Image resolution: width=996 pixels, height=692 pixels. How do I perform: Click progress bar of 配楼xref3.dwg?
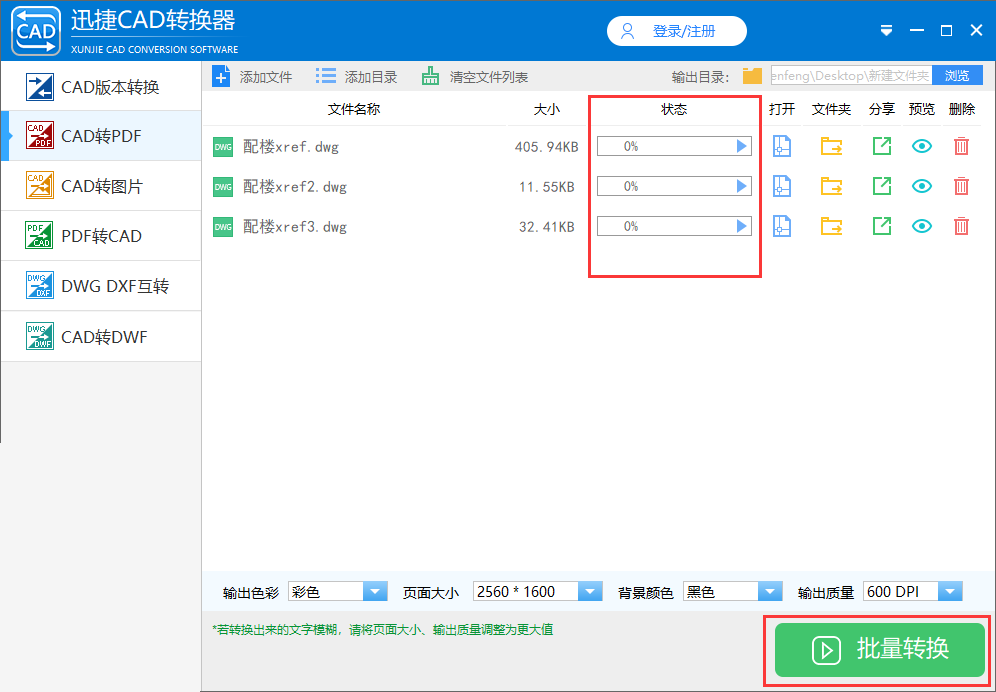point(674,226)
